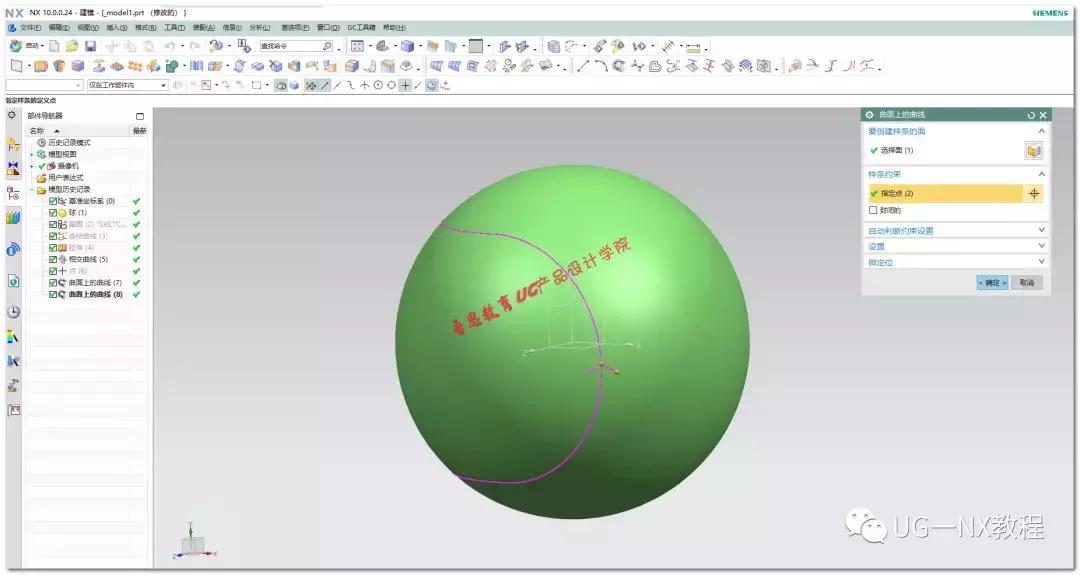Image resolution: width=1080 pixels, height=575 pixels.
Task: Click the New file icon
Action: [x=55, y=46]
